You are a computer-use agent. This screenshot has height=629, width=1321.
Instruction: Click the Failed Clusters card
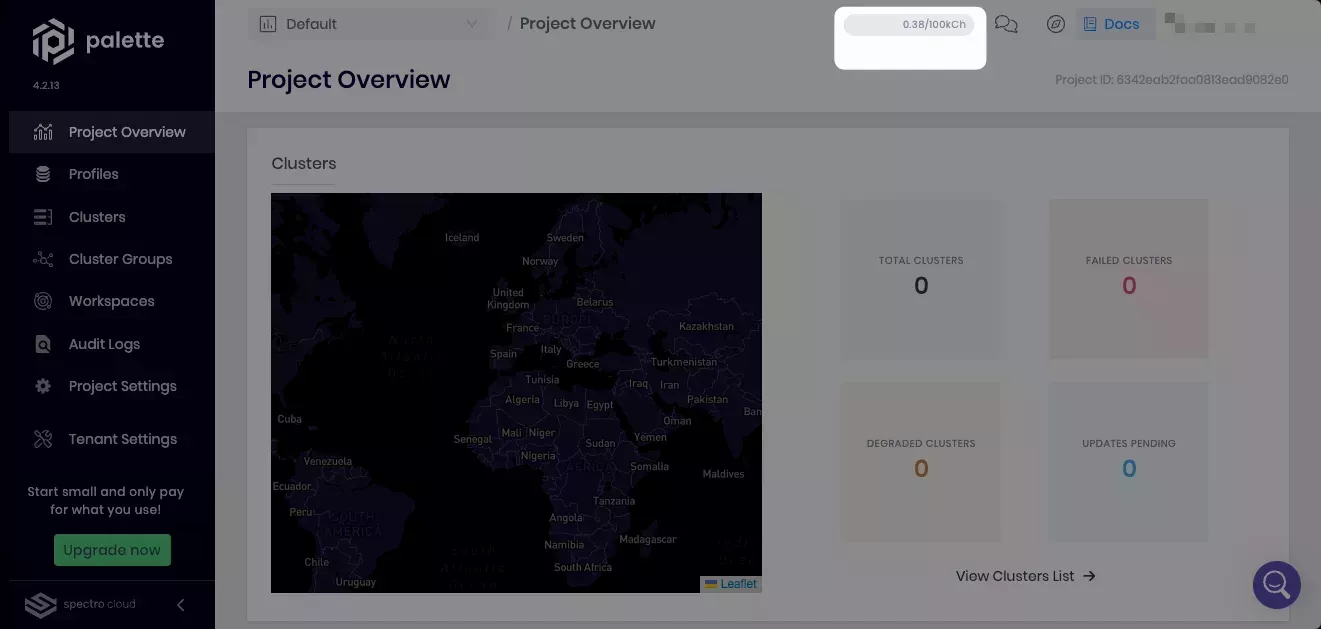coord(1128,278)
